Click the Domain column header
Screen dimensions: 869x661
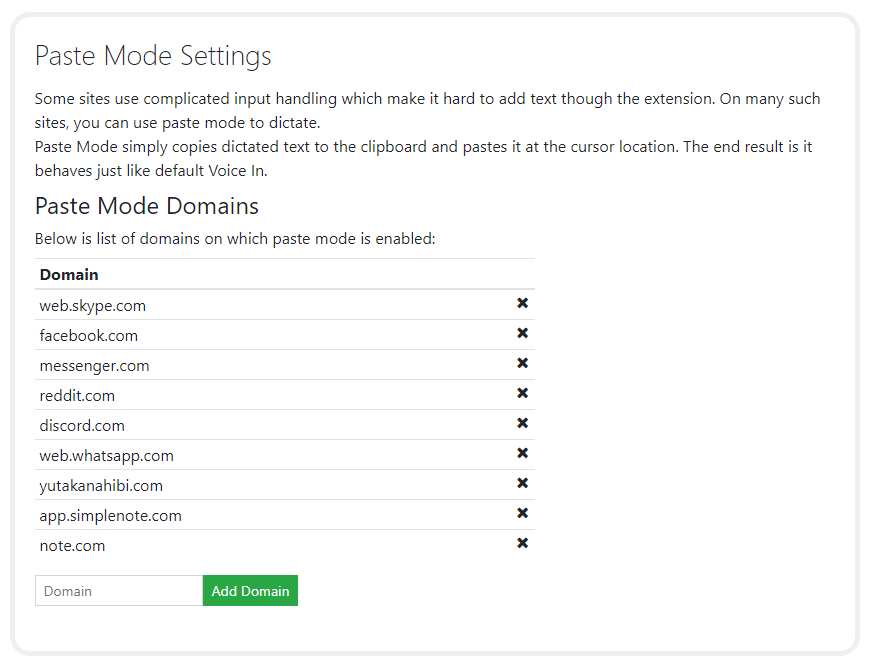pyautogui.click(x=69, y=275)
